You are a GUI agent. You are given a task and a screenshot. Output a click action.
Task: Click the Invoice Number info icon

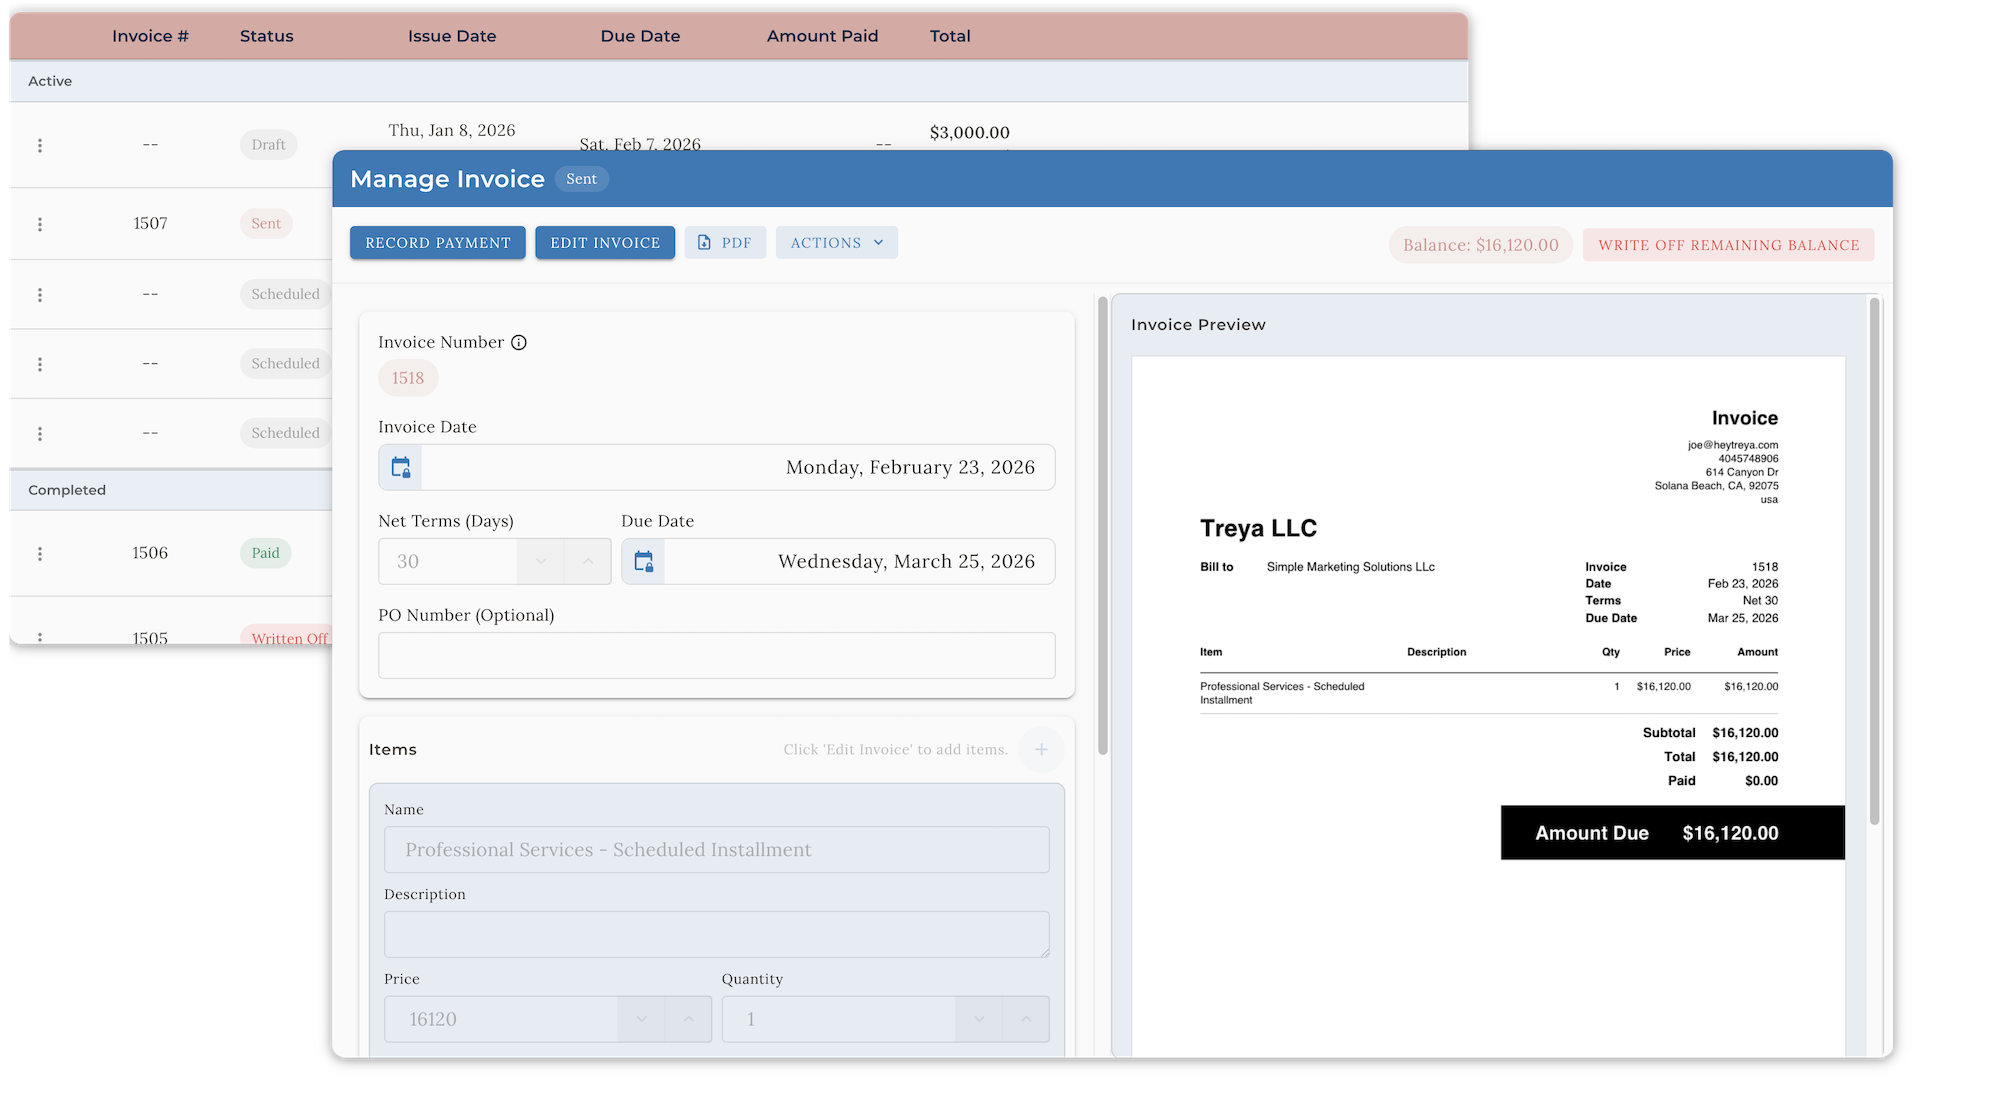(519, 342)
